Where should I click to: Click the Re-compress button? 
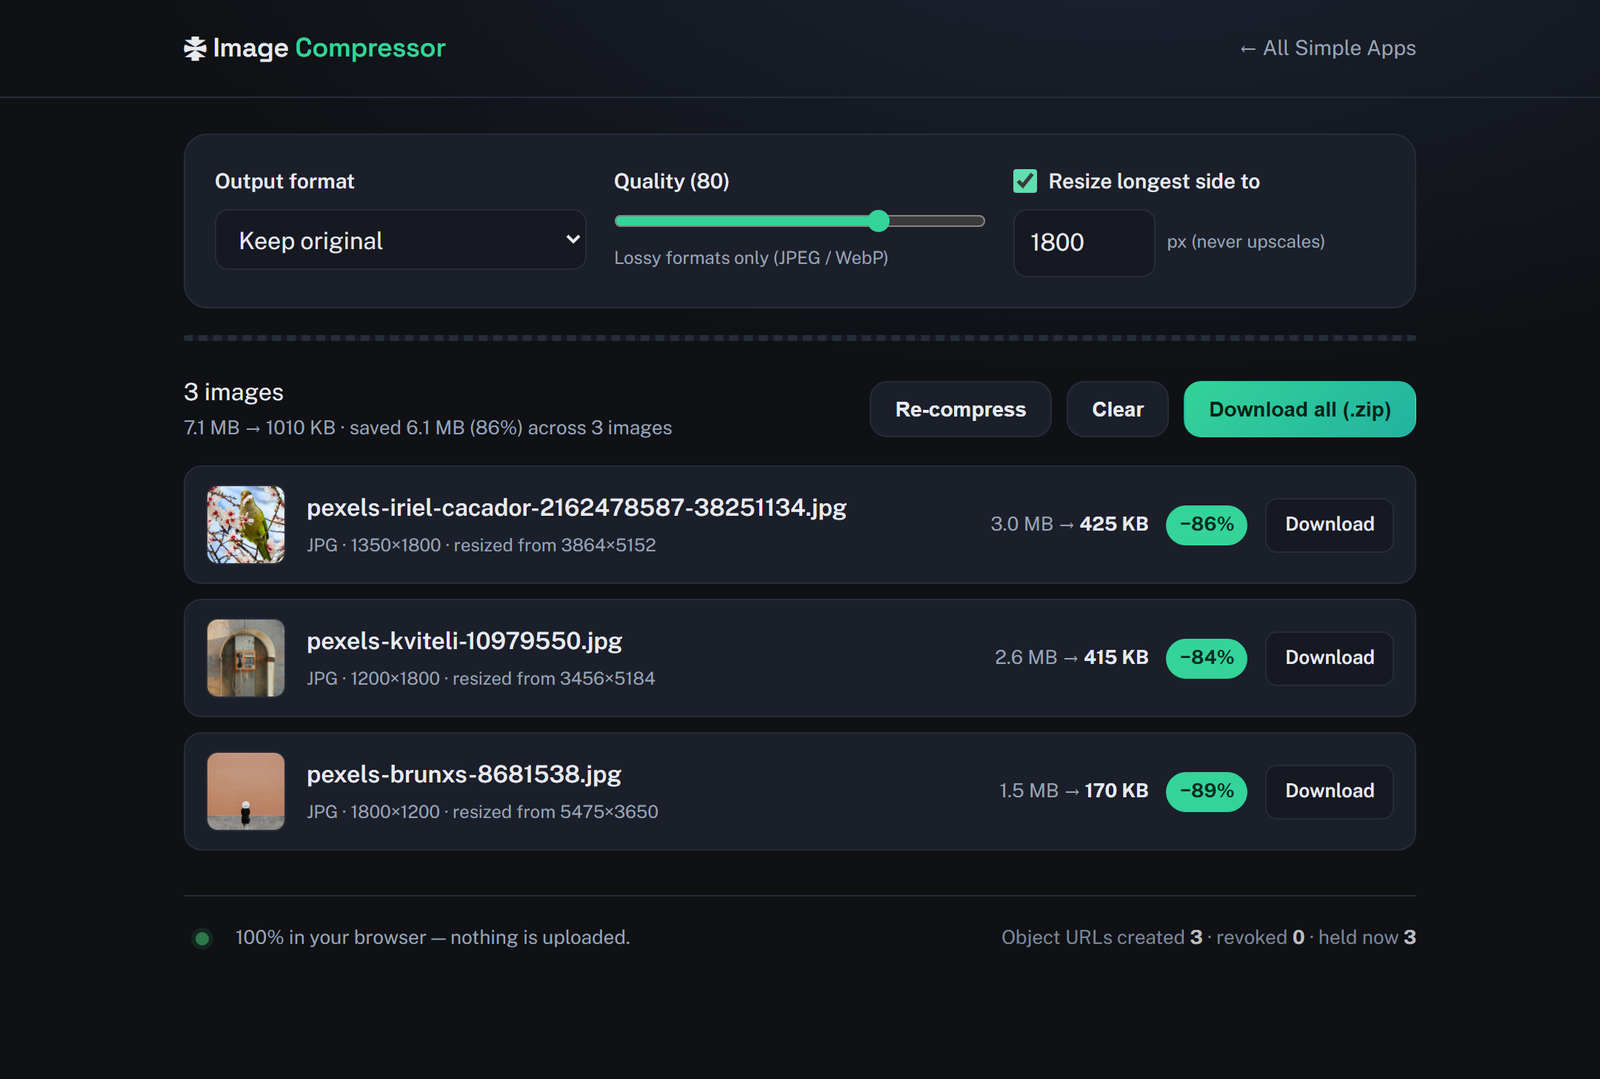(960, 409)
